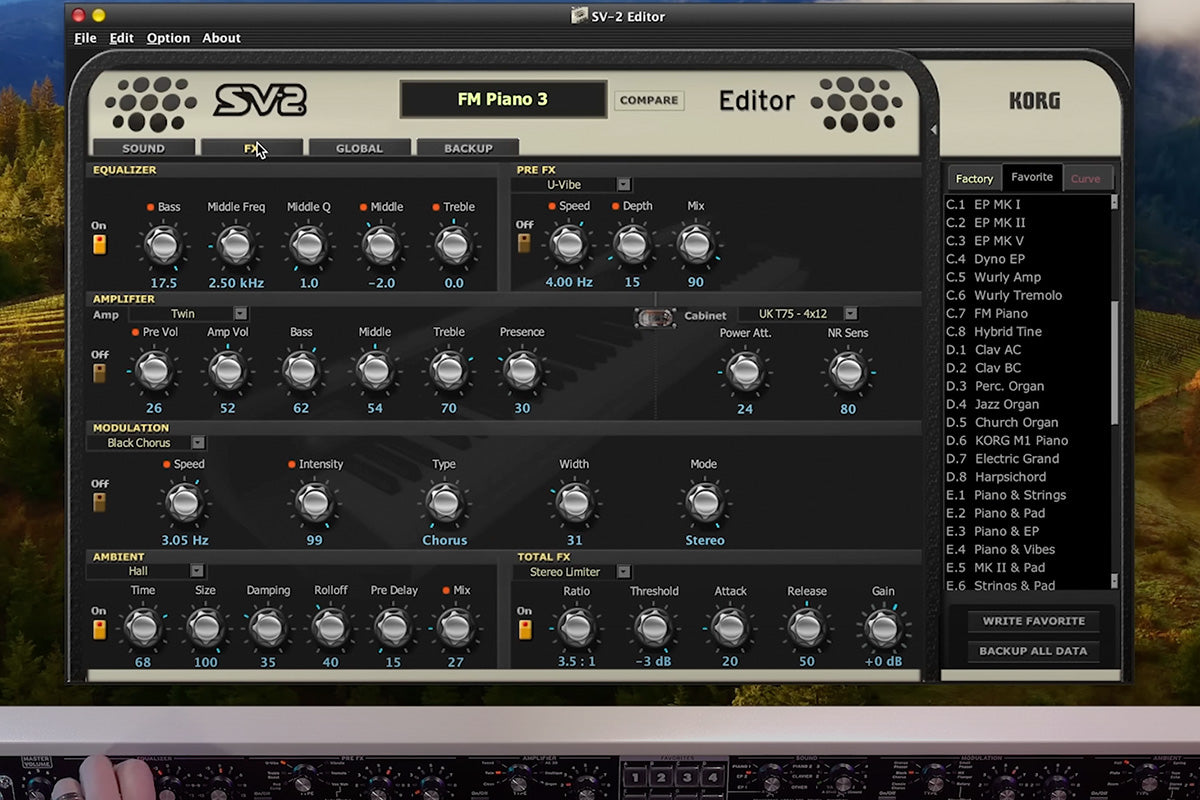This screenshot has width=1200, height=800.
Task: Click the amp-cabinet link icon
Action: coord(654,317)
